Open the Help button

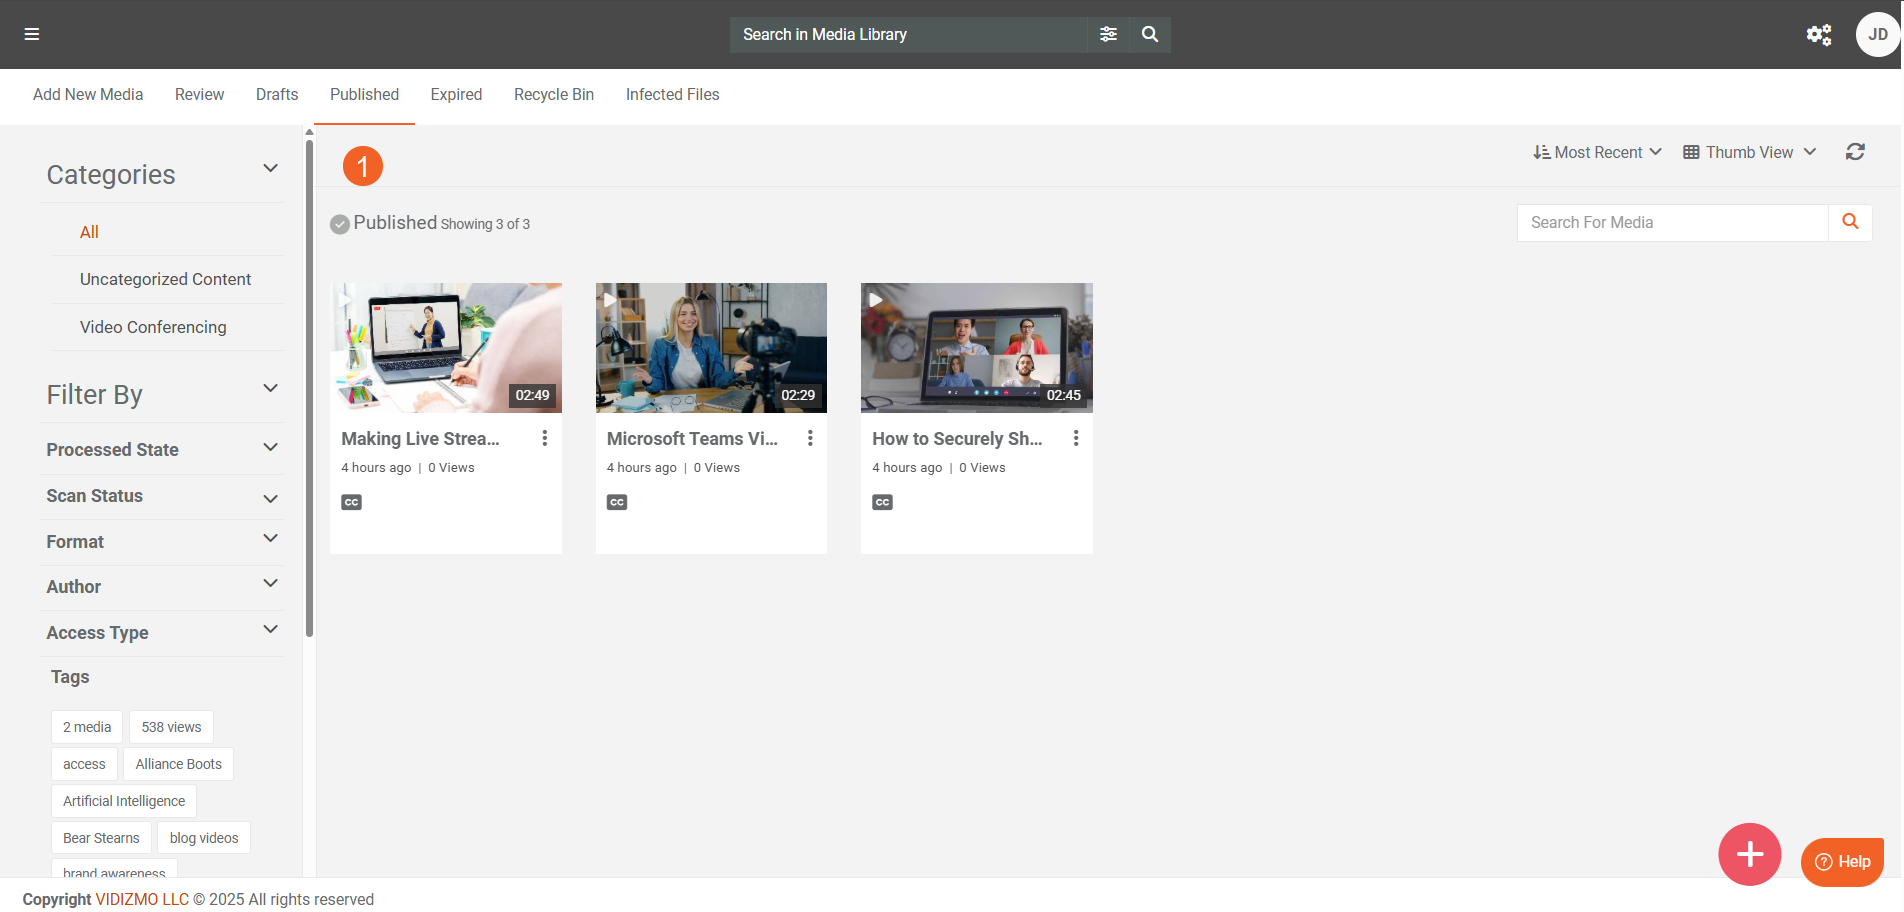click(x=1842, y=861)
